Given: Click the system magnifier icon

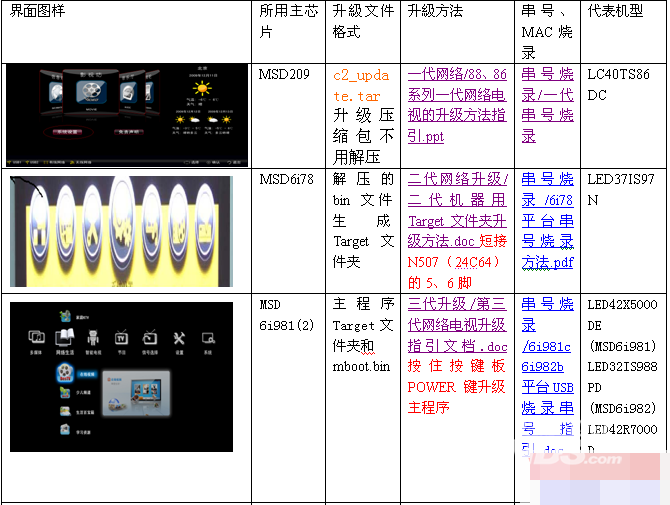Looking at the screenshot, I should pyautogui.click(x=208, y=338).
